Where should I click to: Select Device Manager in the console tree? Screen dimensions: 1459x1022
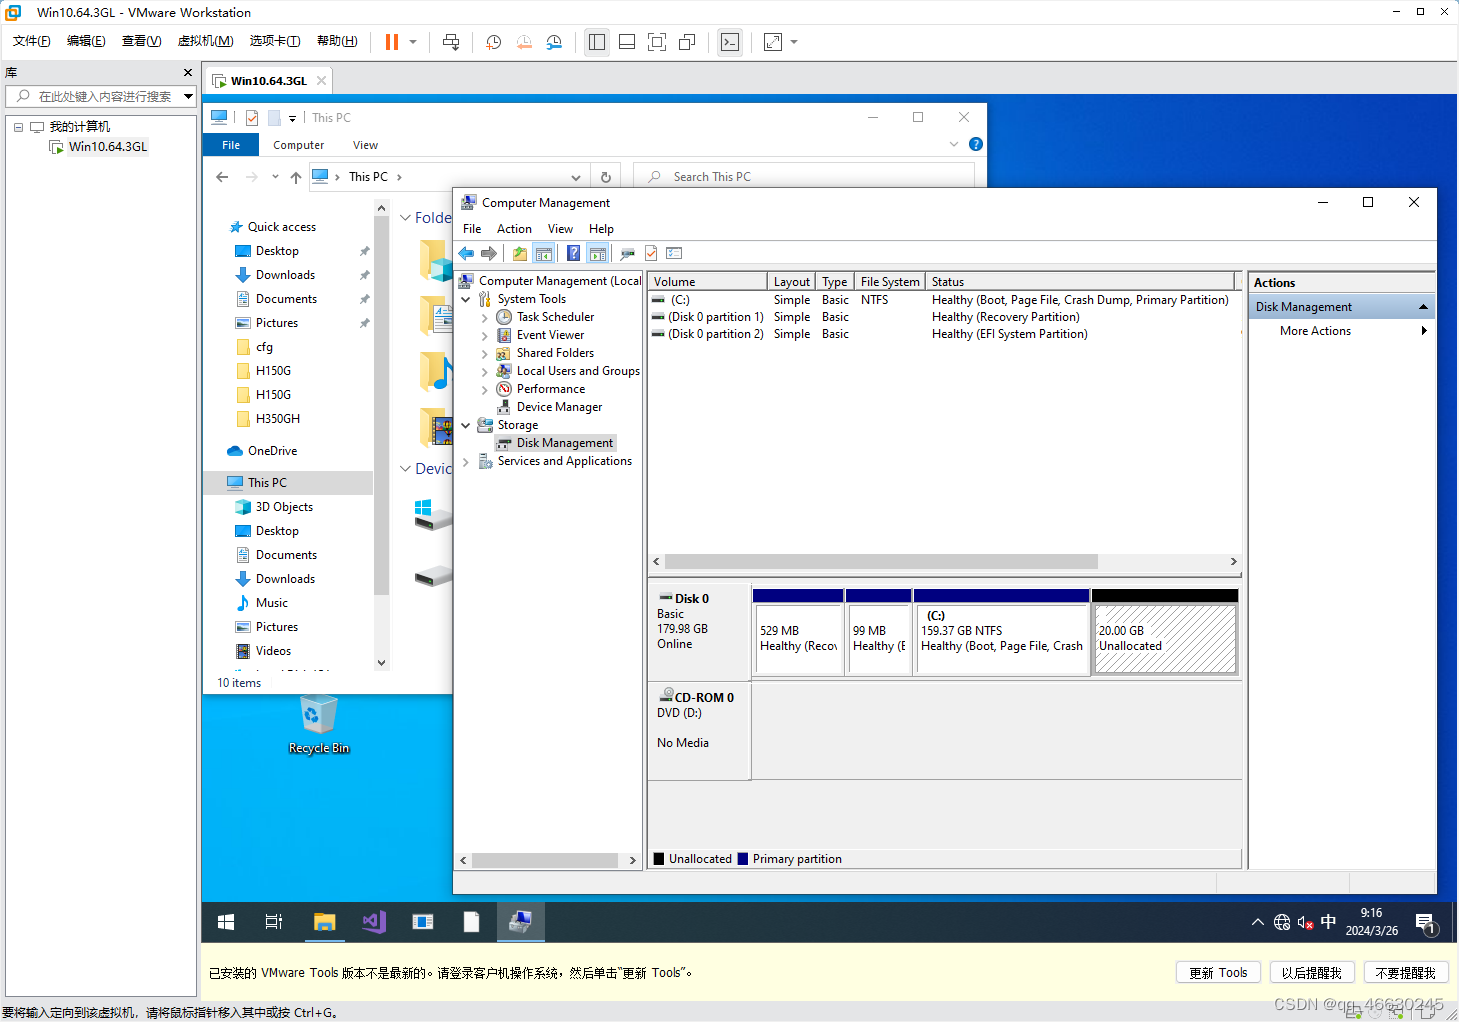[x=559, y=407]
